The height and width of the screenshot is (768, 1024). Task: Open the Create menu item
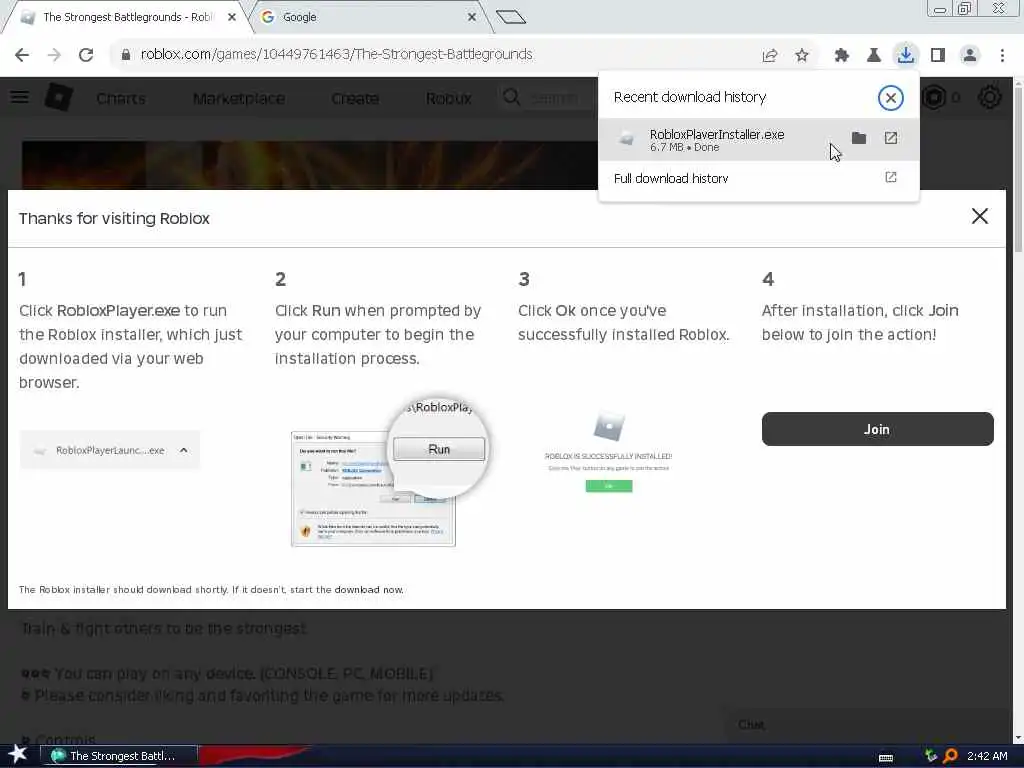click(355, 99)
